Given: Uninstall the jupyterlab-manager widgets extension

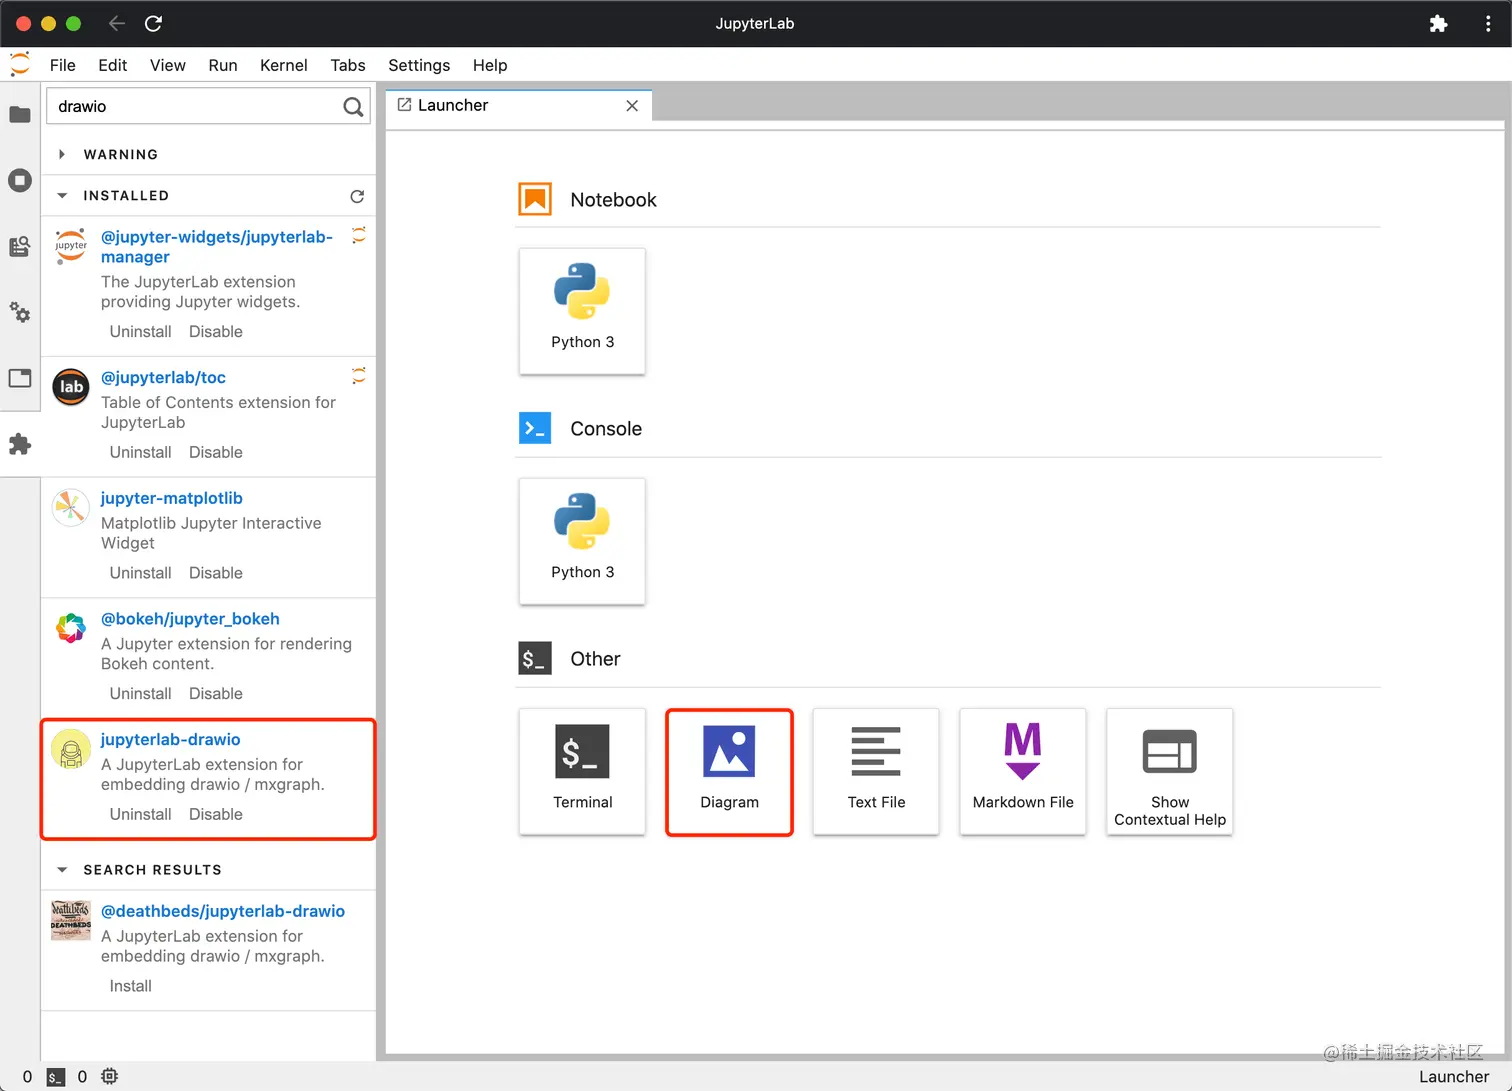Looking at the screenshot, I should 141,332.
